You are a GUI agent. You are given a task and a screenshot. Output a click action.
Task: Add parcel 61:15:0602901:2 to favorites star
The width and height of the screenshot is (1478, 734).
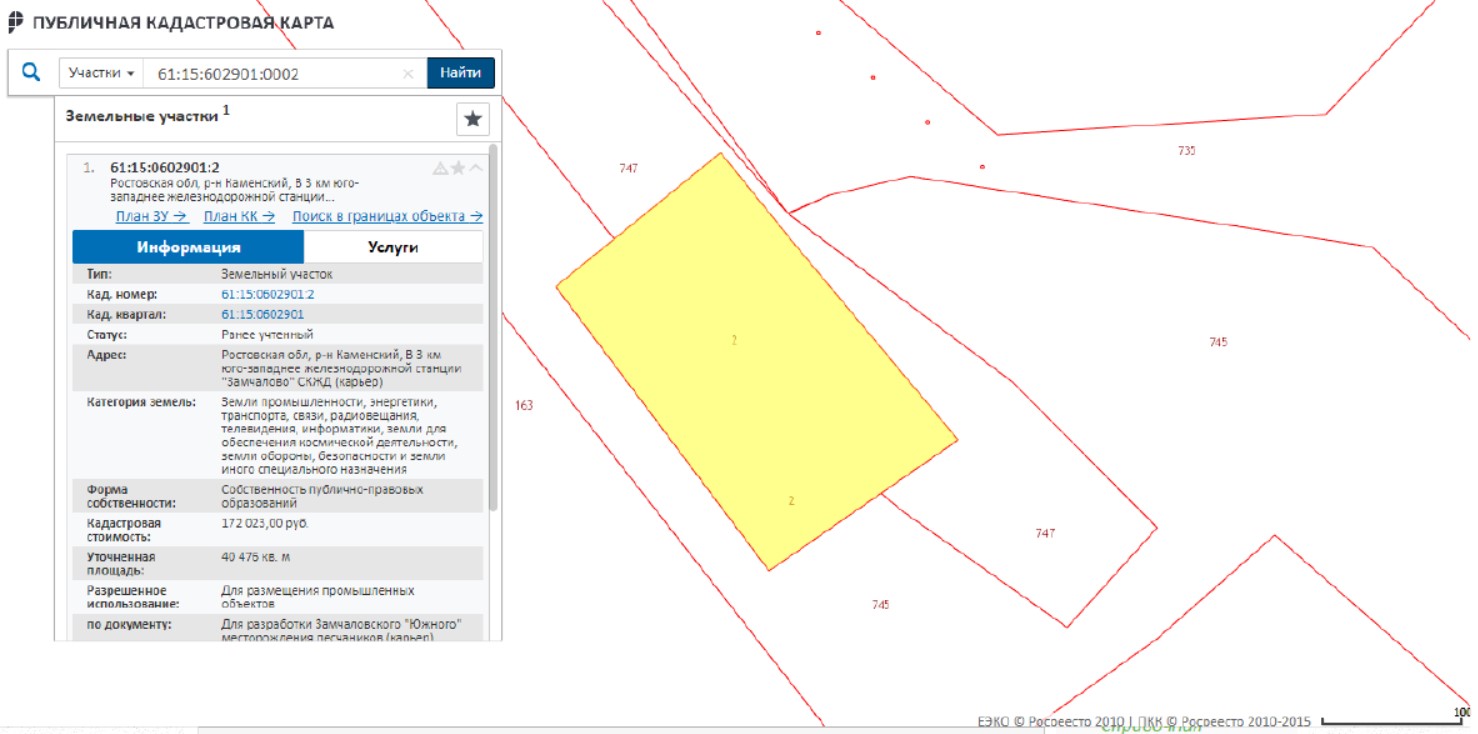click(458, 168)
